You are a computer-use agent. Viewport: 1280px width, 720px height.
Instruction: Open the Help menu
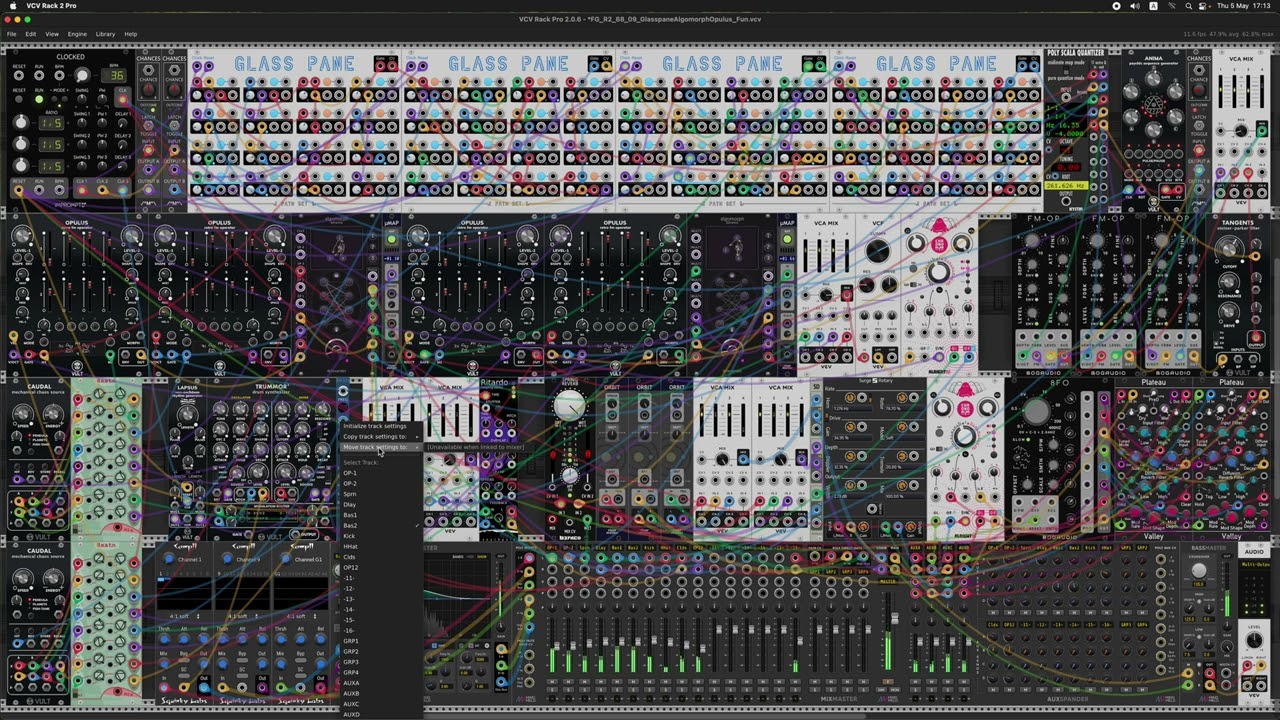pos(130,34)
